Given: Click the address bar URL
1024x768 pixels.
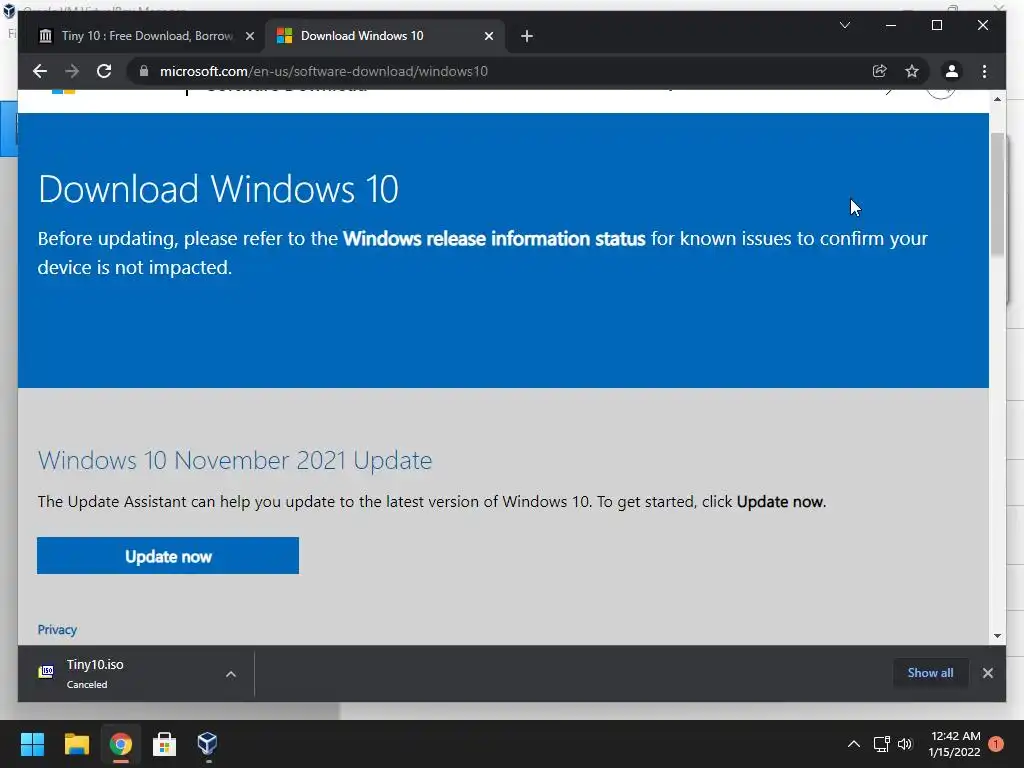Looking at the screenshot, I should click(323, 71).
